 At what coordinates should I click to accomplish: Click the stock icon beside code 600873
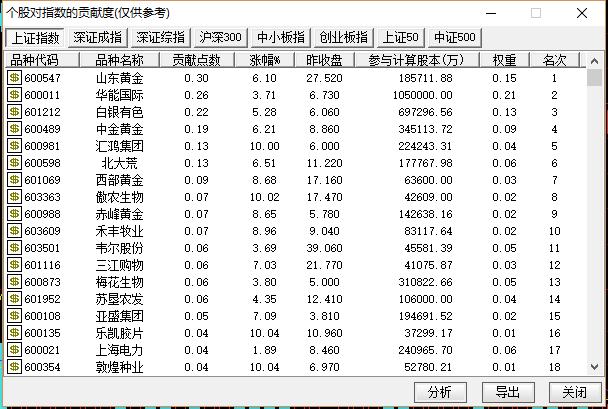[14, 282]
